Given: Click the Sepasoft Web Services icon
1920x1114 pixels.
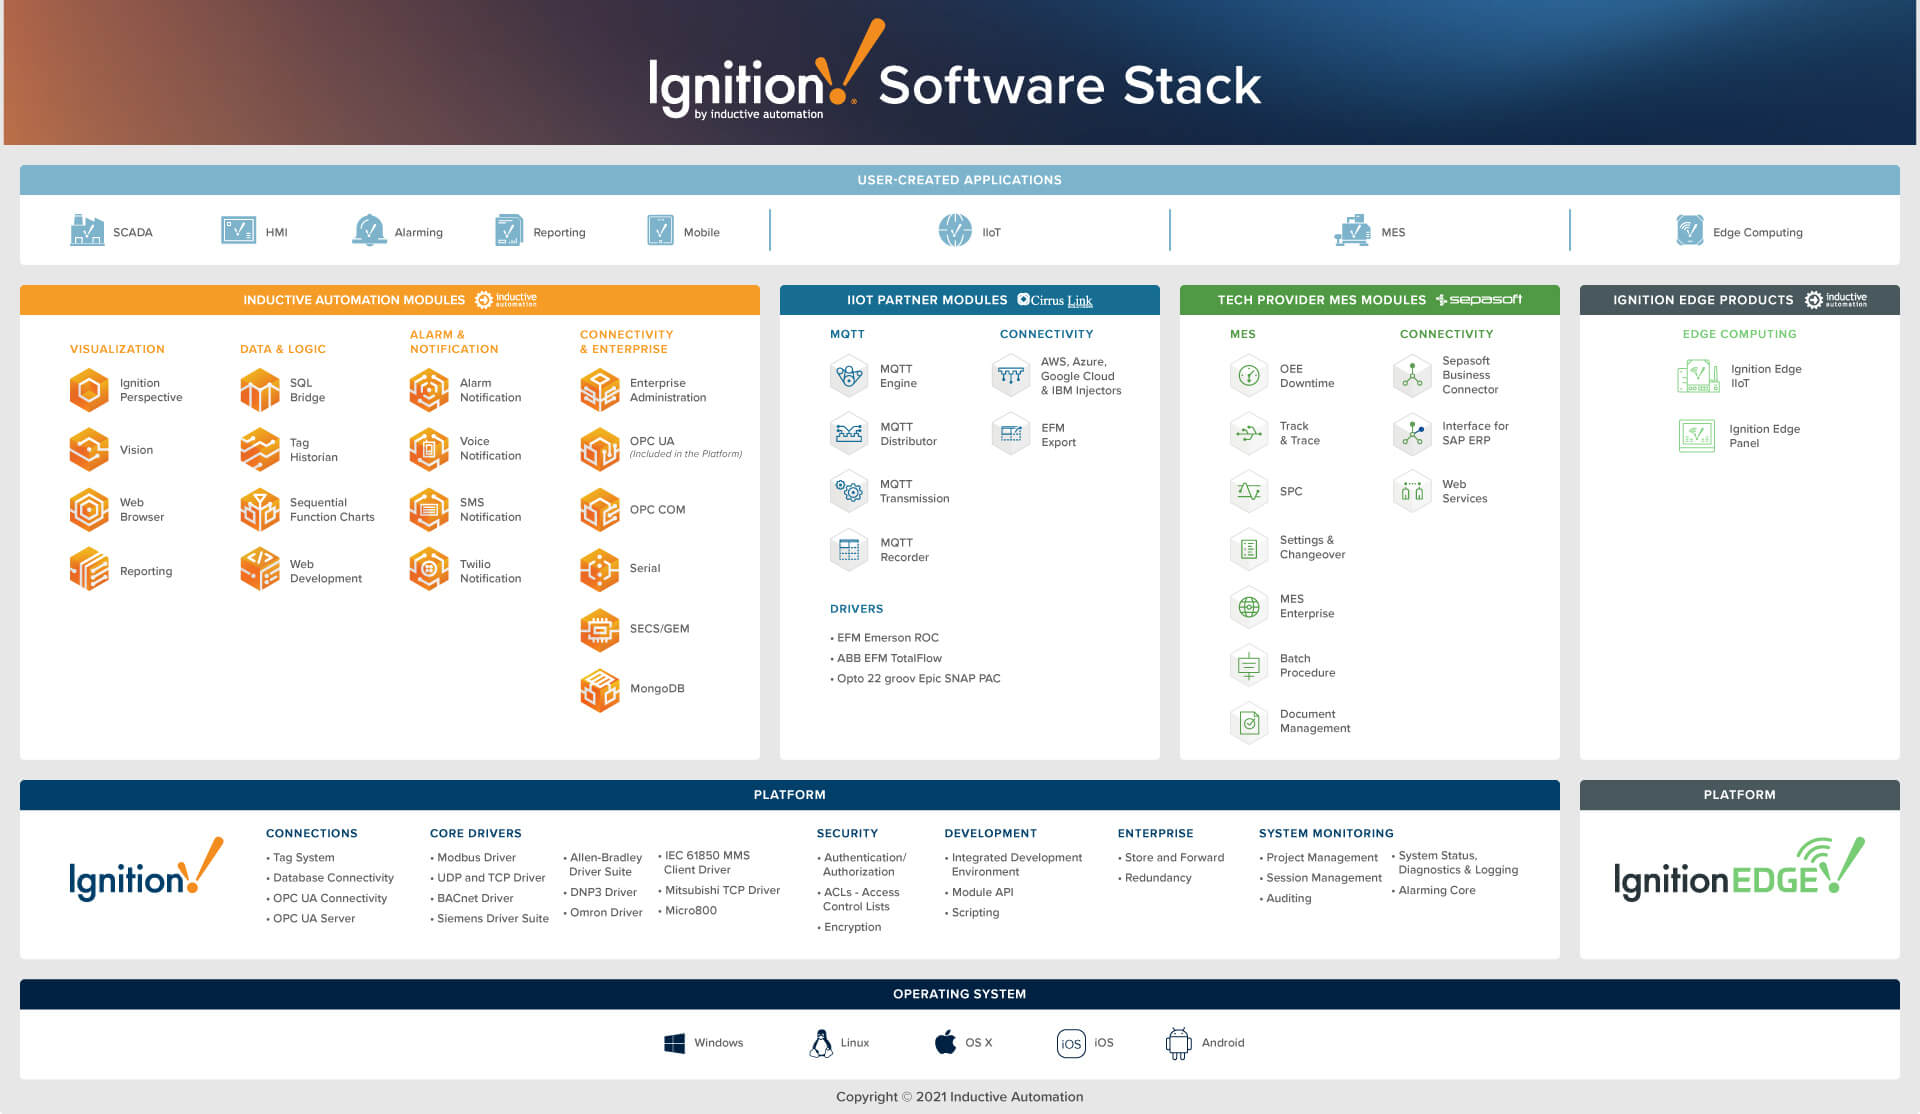Looking at the screenshot, I should (x=1412, y=491).
